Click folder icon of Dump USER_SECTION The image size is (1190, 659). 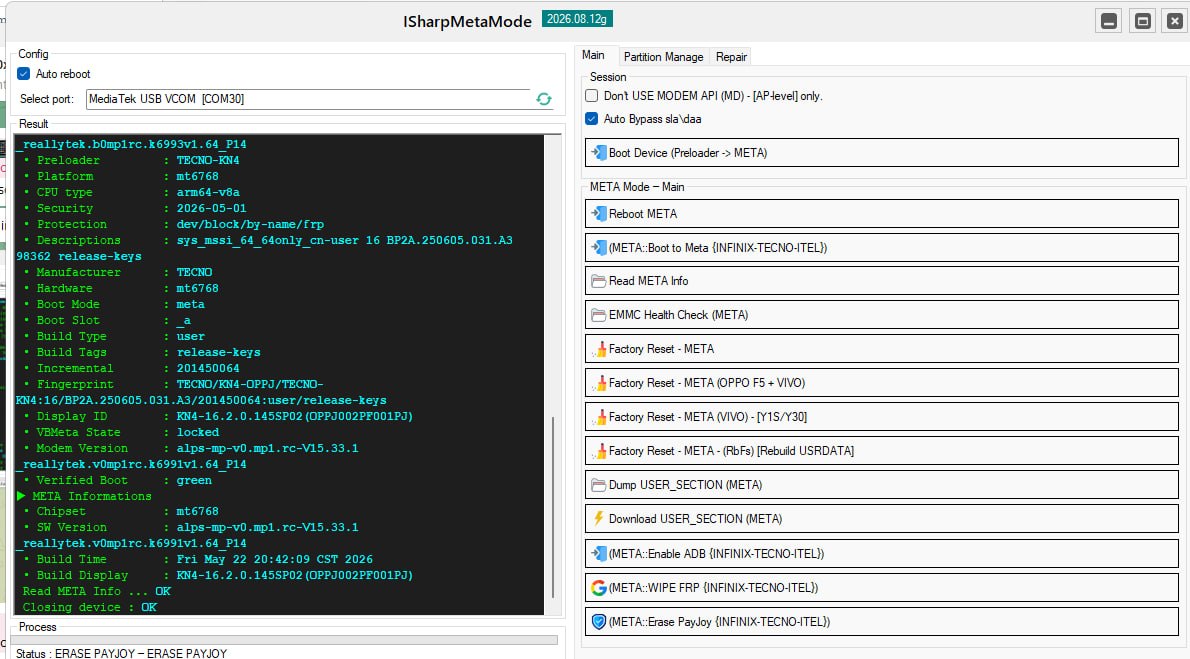pyautogui.click(x=598, y=485)
